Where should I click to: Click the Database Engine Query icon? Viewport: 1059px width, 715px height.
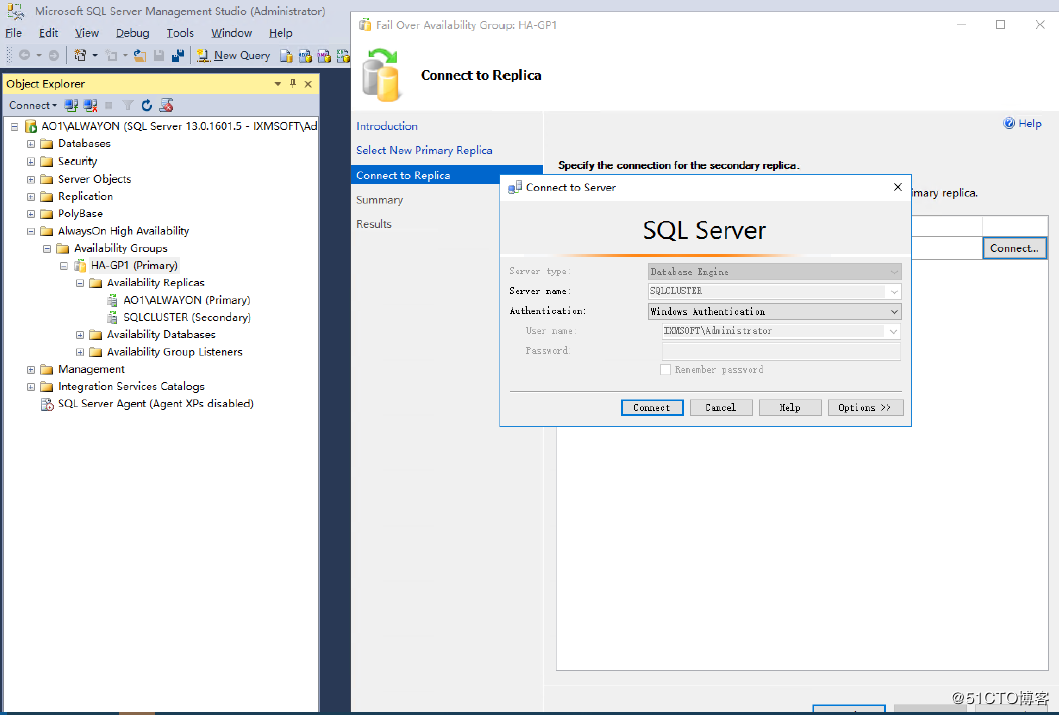[286, 55]
